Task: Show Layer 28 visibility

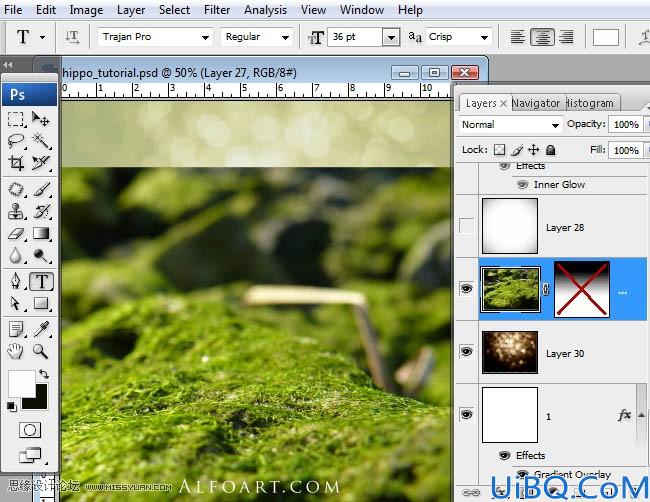Action: (466, 226)
